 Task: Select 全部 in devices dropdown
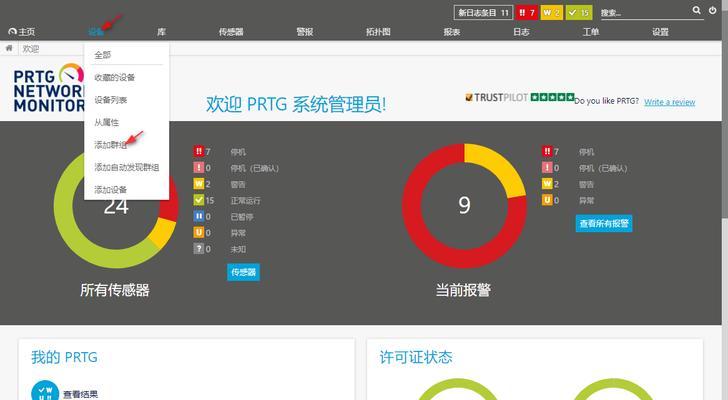click(103, 55)
